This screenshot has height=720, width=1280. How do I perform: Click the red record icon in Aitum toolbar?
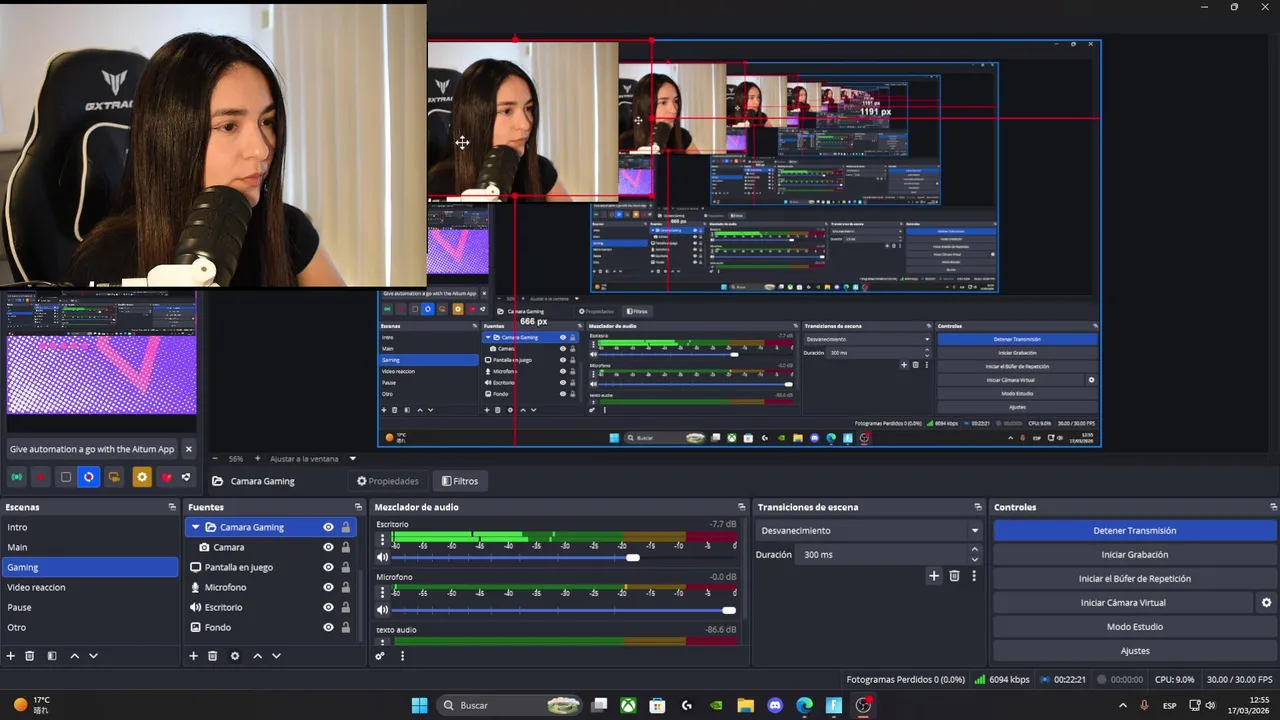[41, 477]
